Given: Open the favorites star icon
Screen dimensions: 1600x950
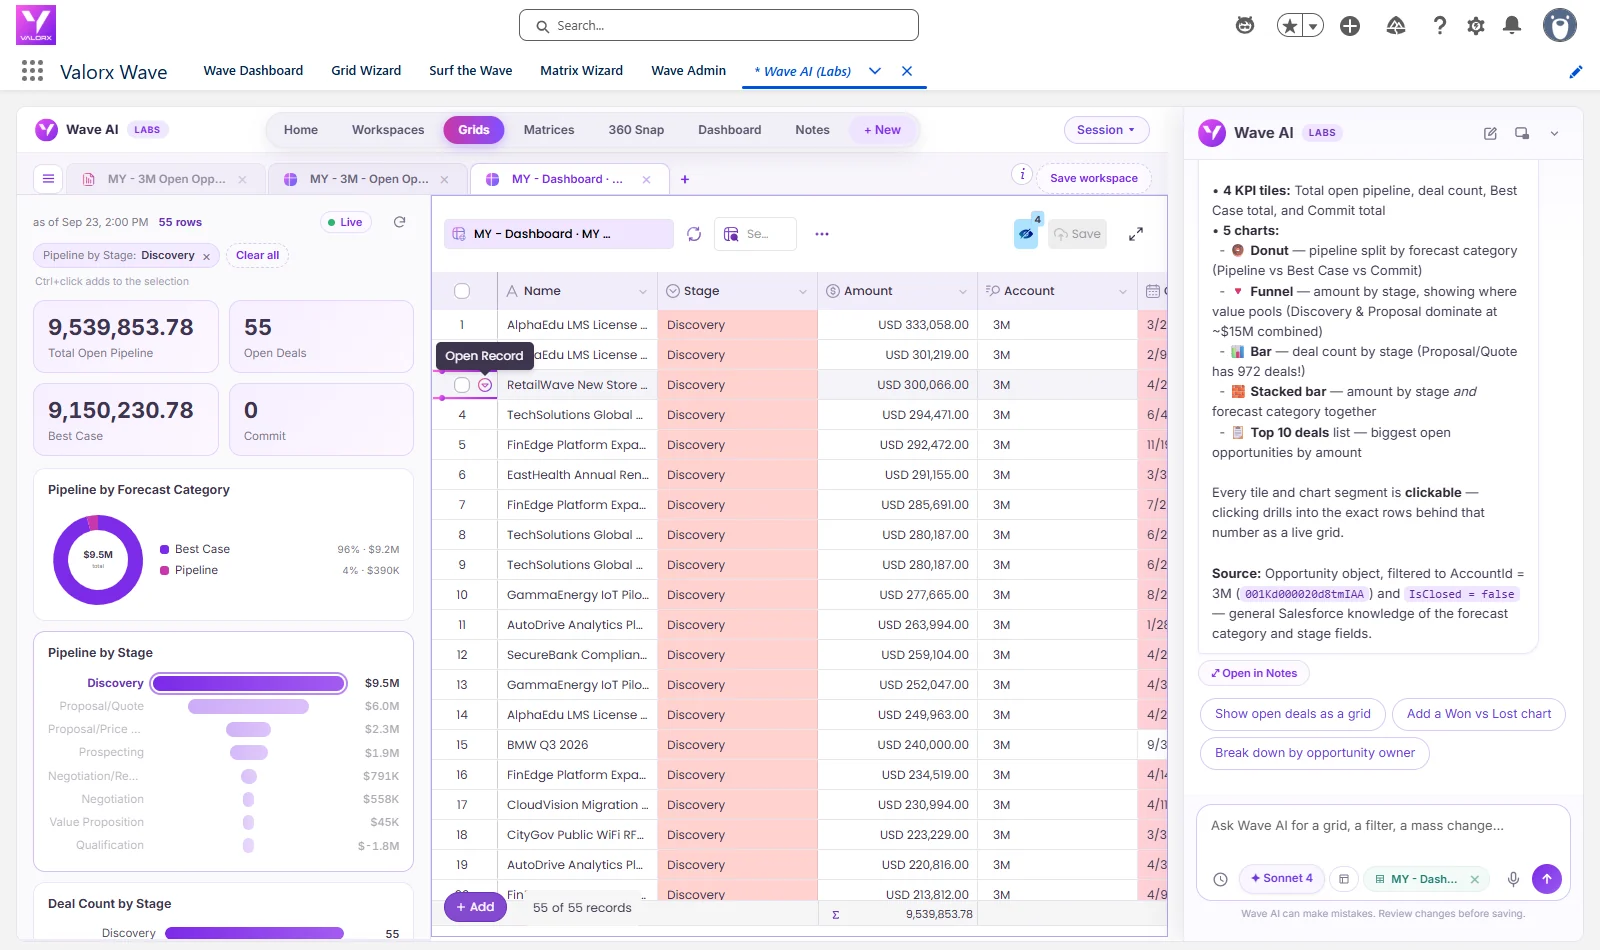Looking at the screenshot, I should pyautogui.click(x=1290, y=26).
